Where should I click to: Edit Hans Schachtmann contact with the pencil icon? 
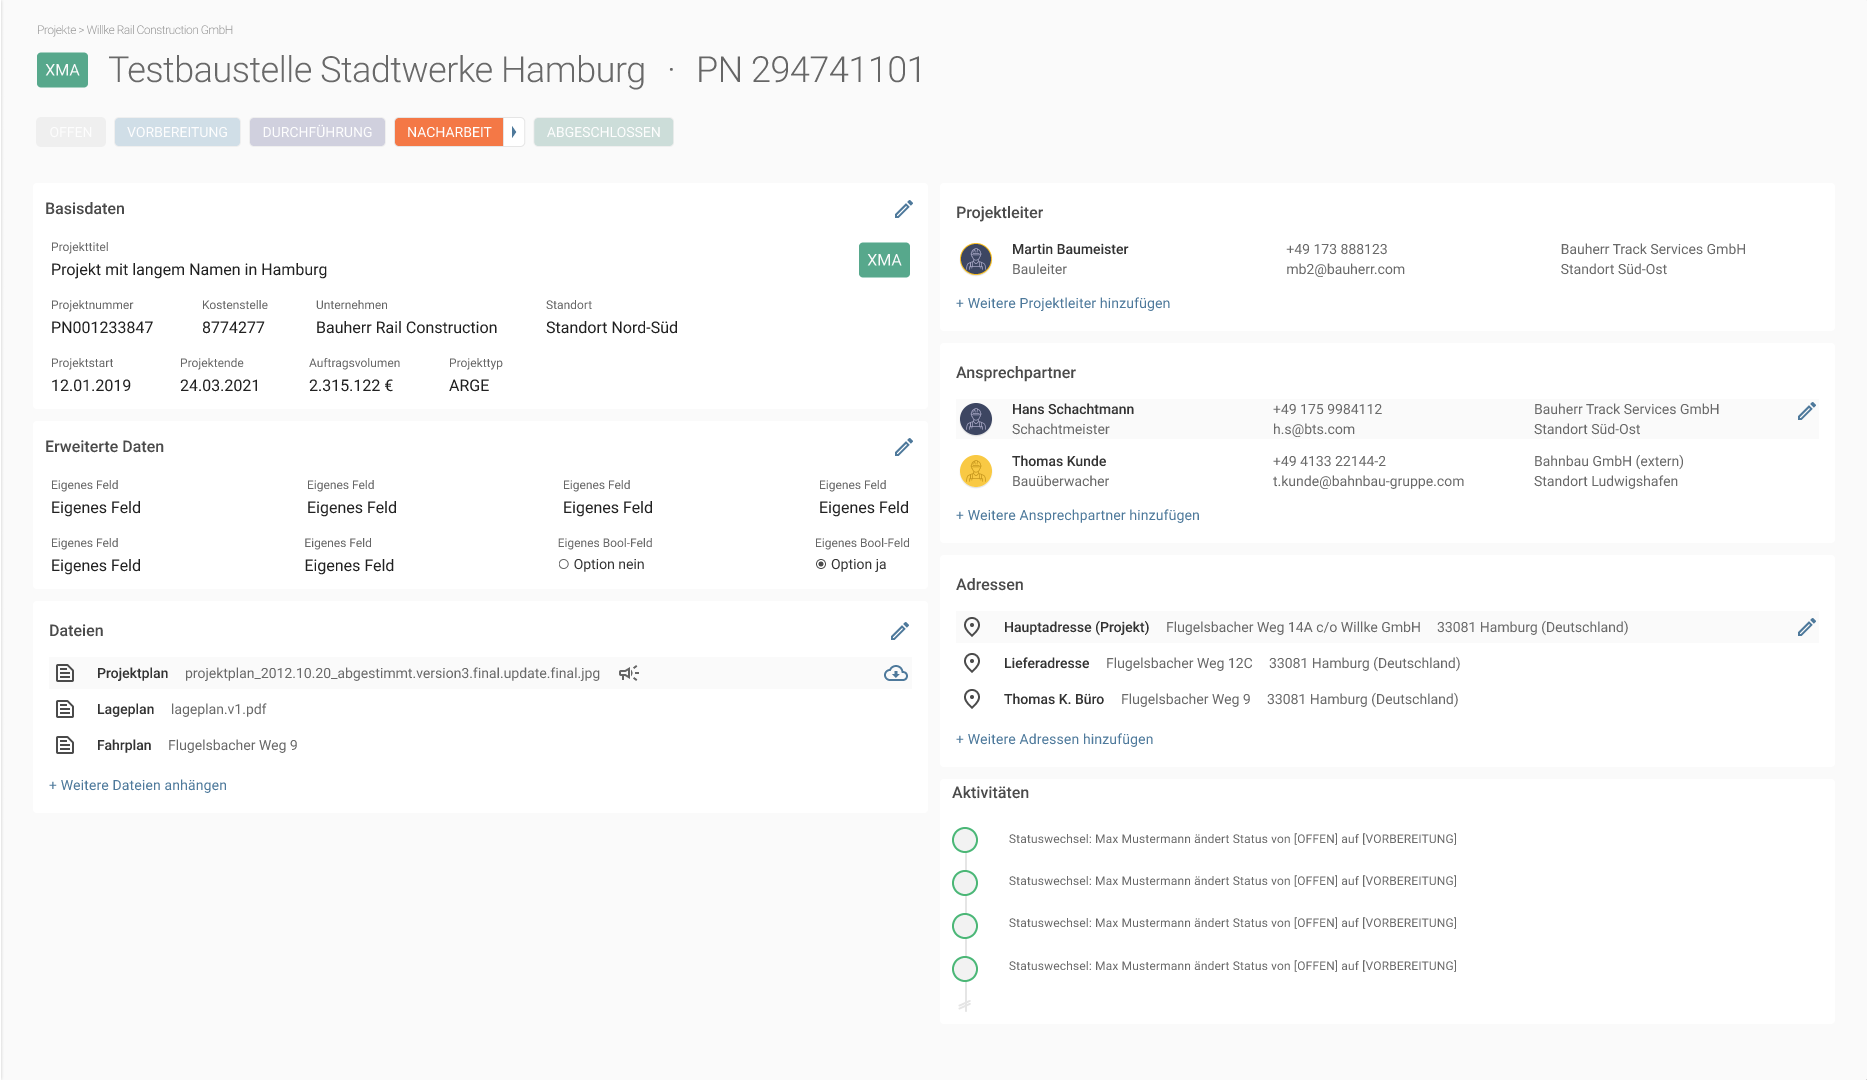1807,411
